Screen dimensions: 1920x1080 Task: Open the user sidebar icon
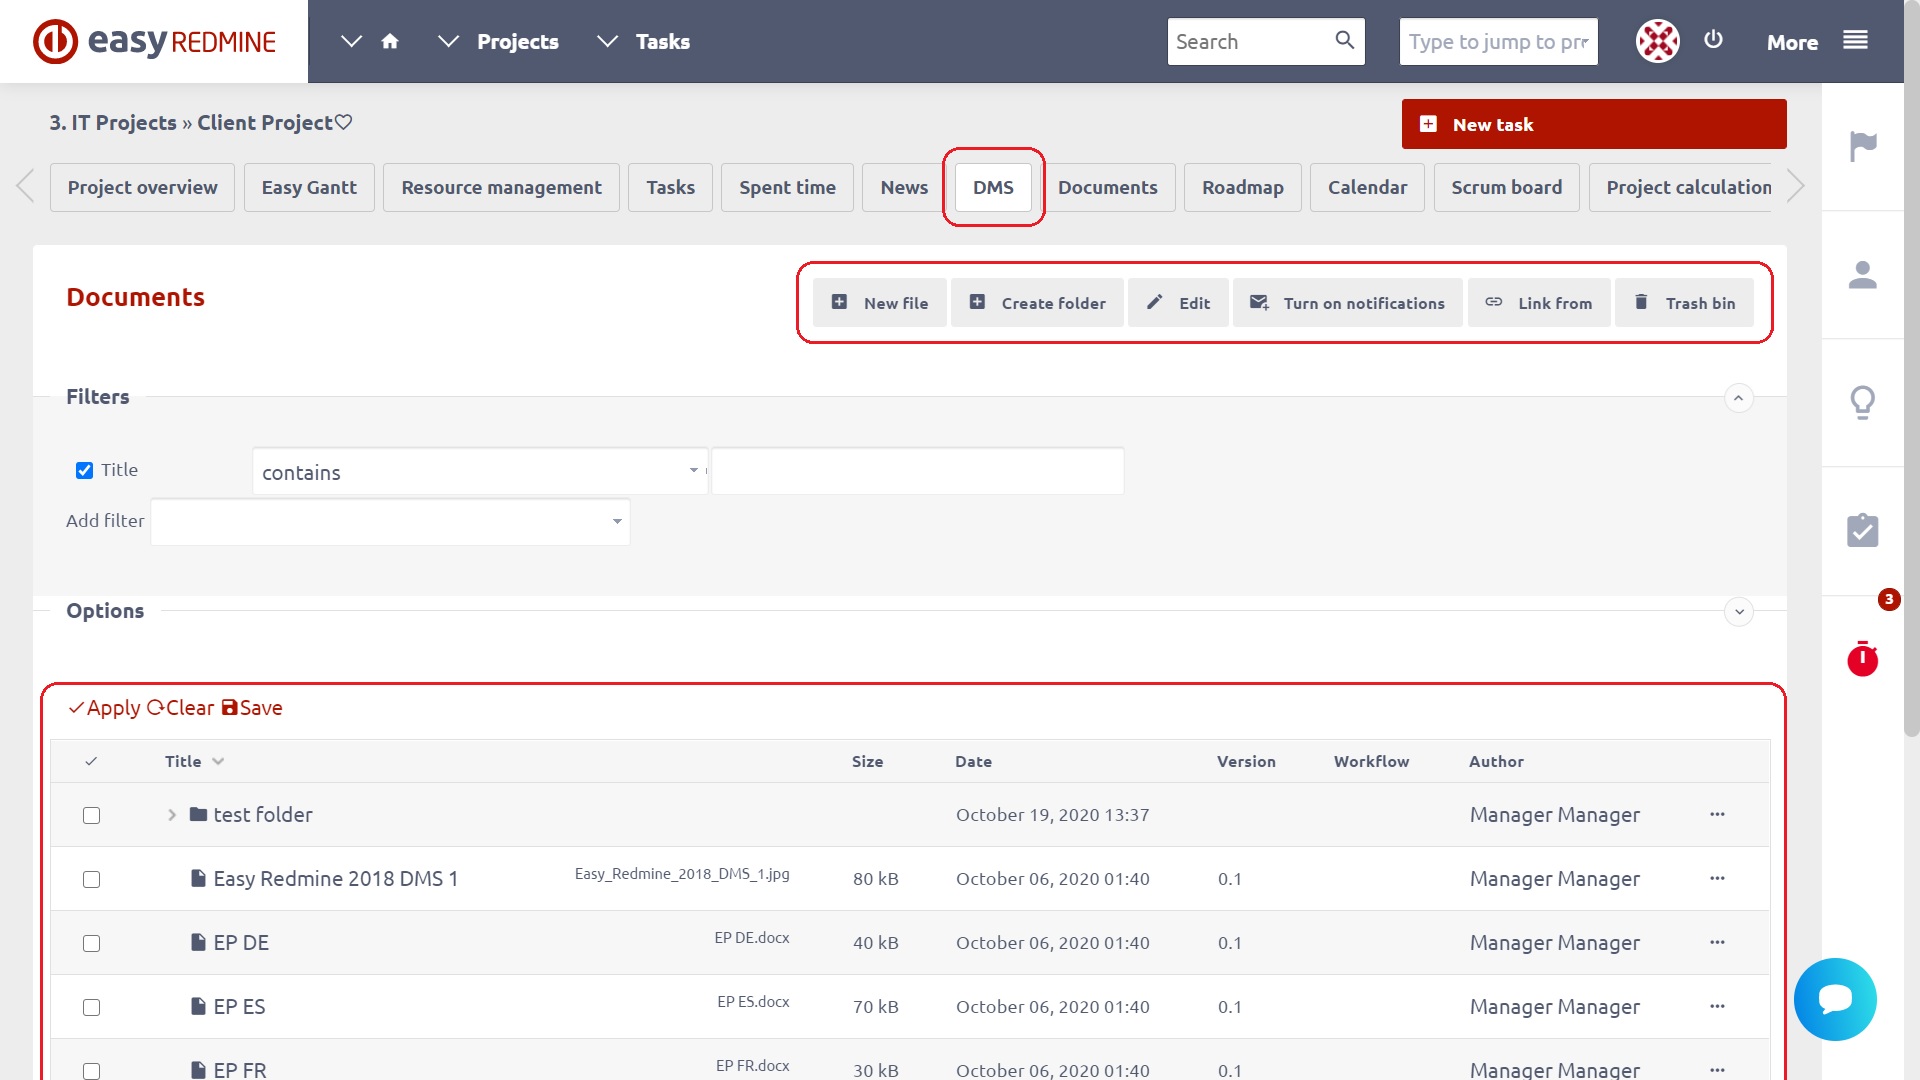[x=1862, y=274]
